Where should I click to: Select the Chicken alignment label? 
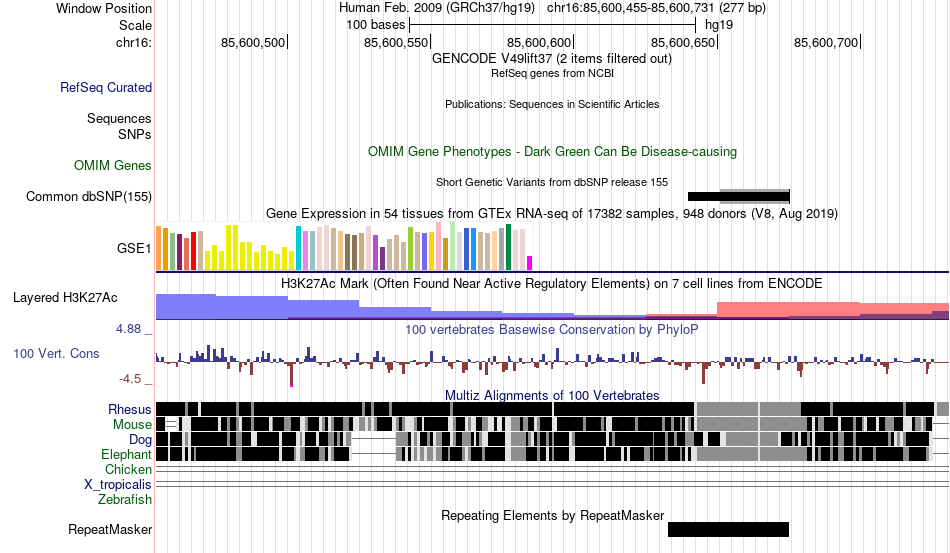click(x=128, y=469)
